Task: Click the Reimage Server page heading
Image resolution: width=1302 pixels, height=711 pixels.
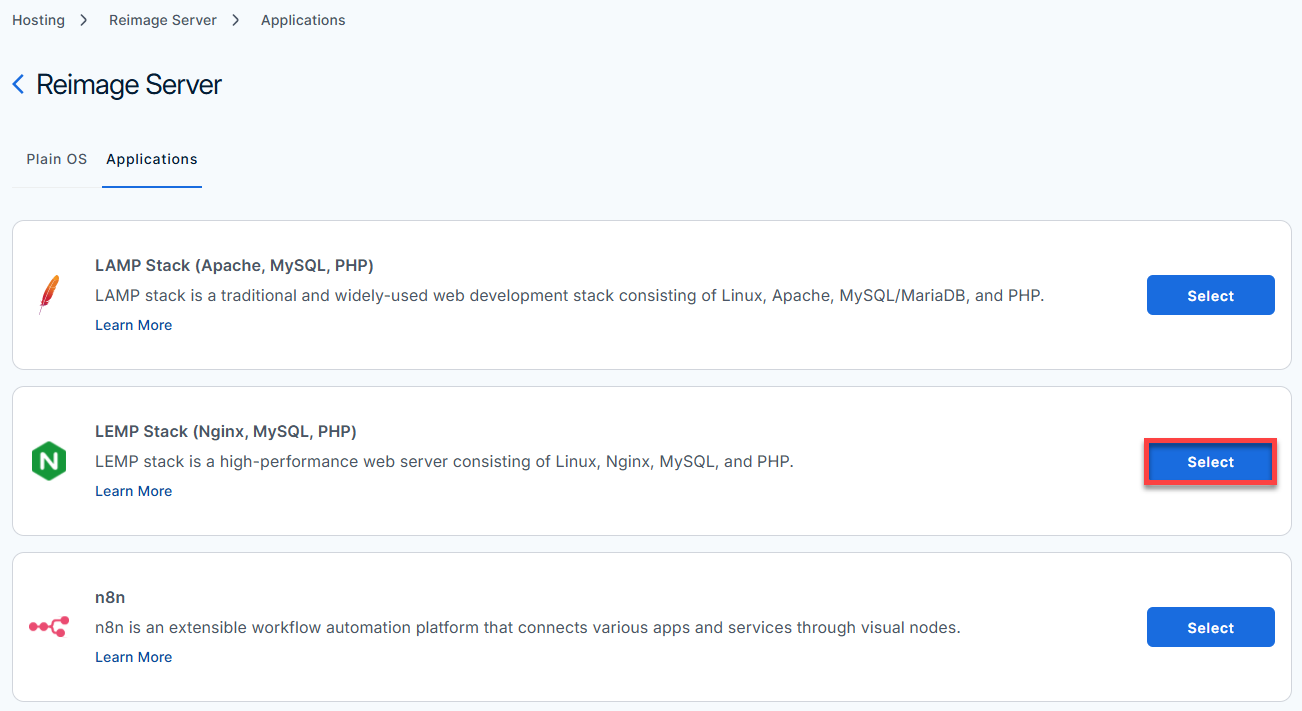Action: (129, 85)
